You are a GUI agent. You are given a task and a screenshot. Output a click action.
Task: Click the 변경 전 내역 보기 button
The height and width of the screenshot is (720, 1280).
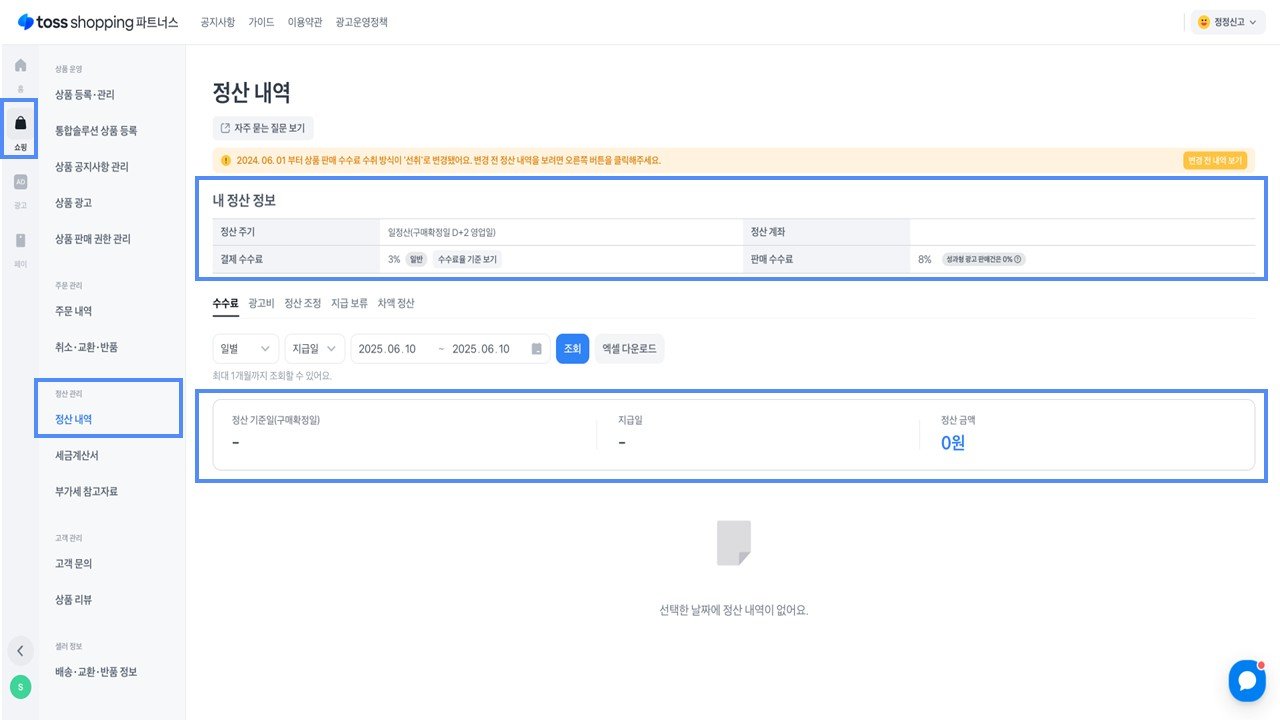click(x=1215, y=160)
